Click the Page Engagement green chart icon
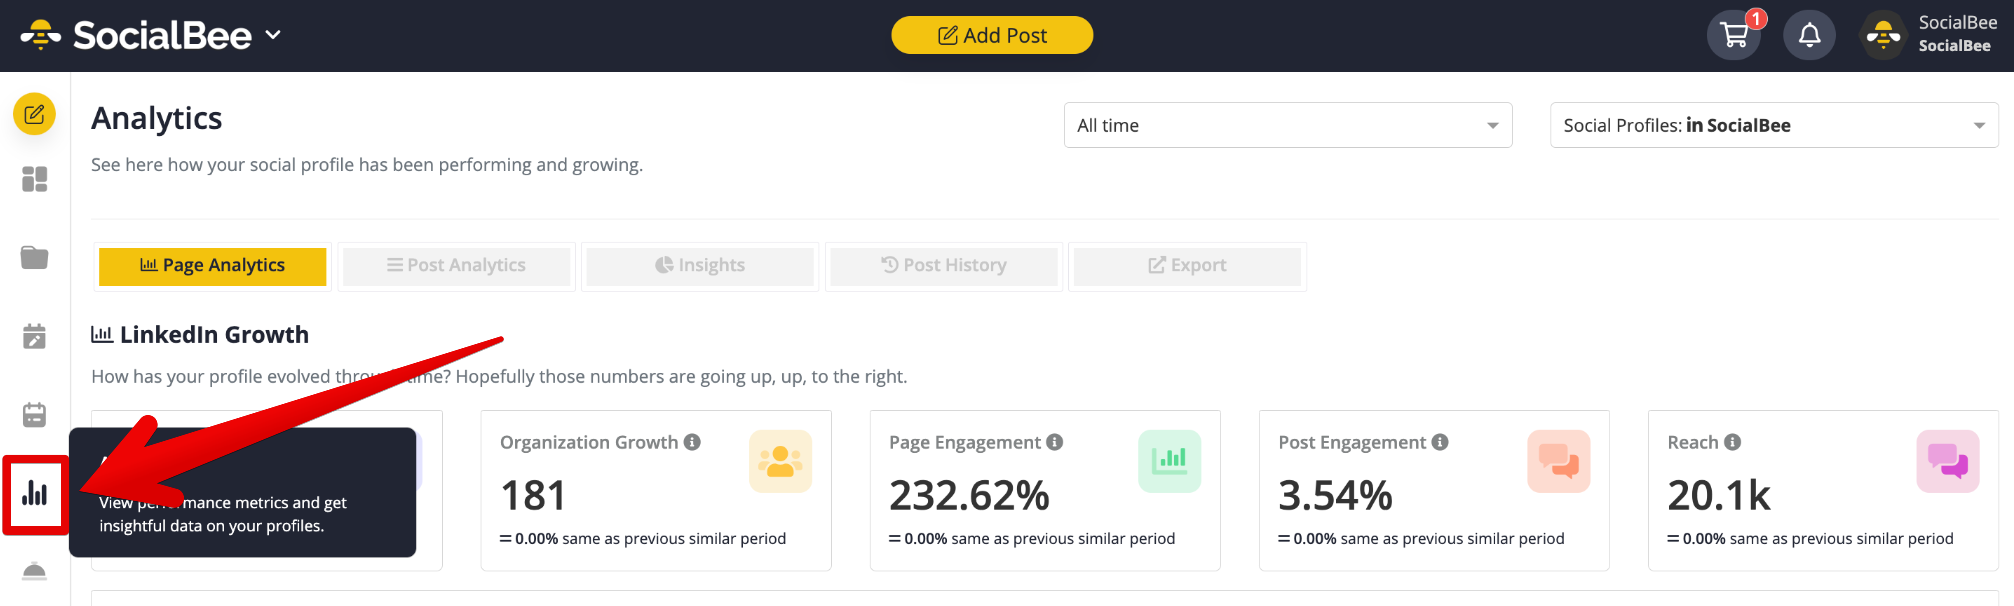The image size is (2014, 606). pyautogui.click(x=1169, y=461)
